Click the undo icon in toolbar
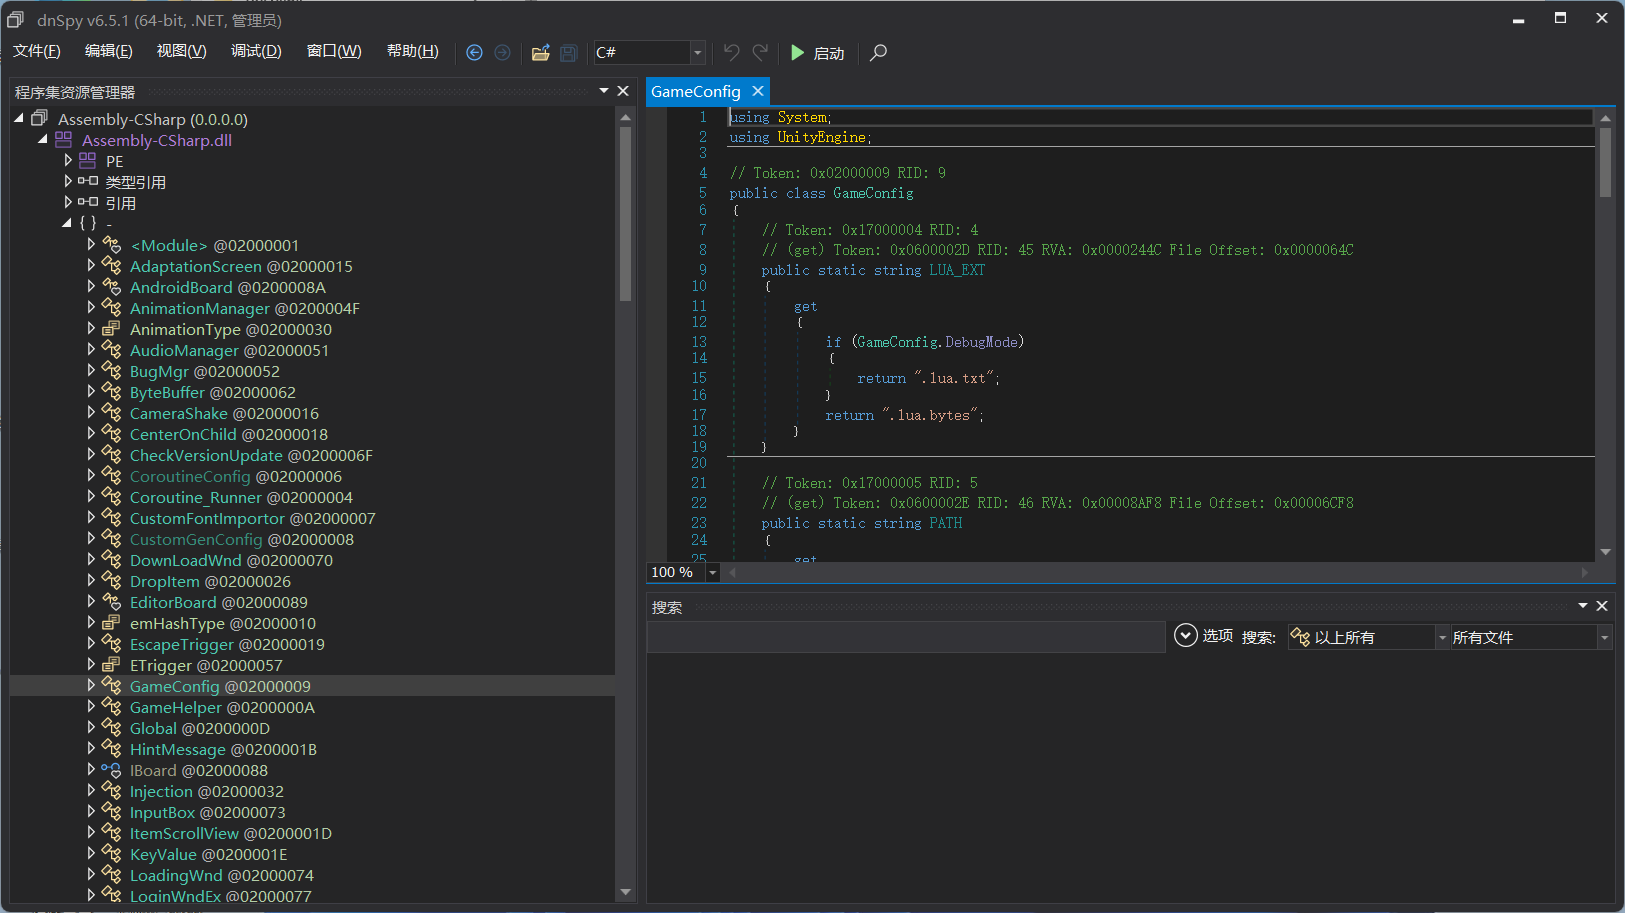 732,52
